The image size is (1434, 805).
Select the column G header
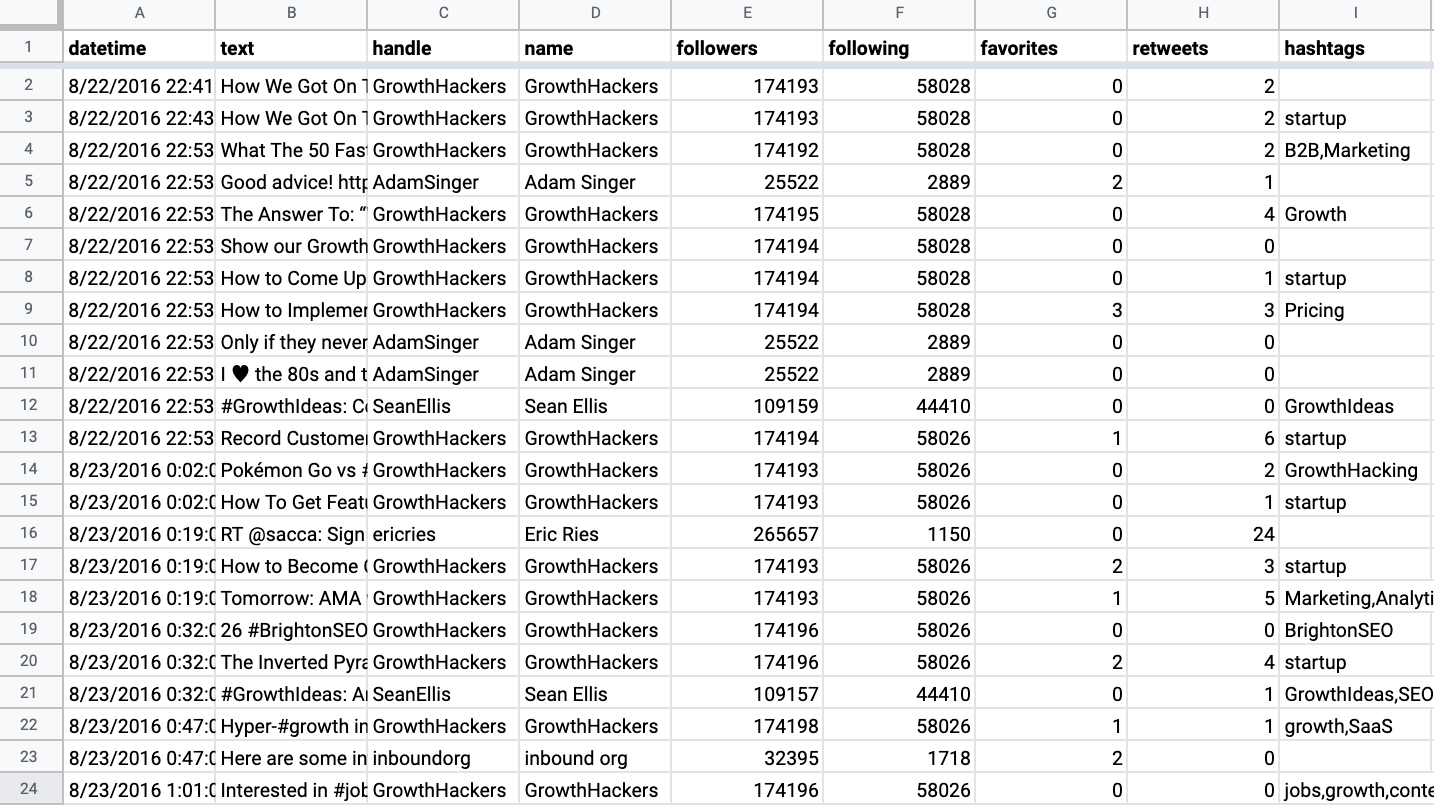tap(1051, 13)
